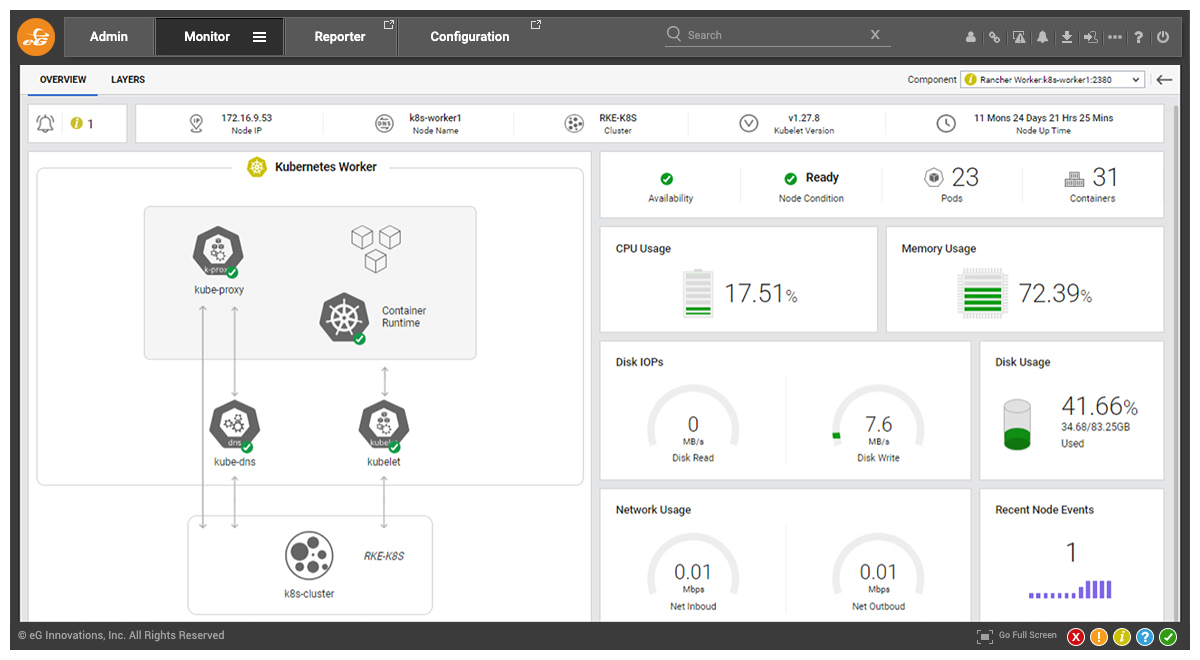
Task: Click the Node IP value 172.16.9.53
Action: coord(246,118)
